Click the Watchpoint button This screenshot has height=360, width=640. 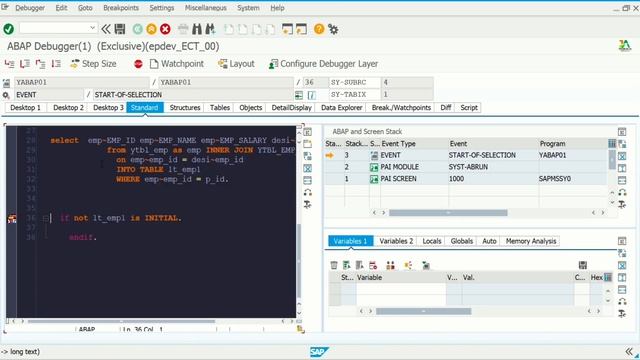(x=177, y=64)
